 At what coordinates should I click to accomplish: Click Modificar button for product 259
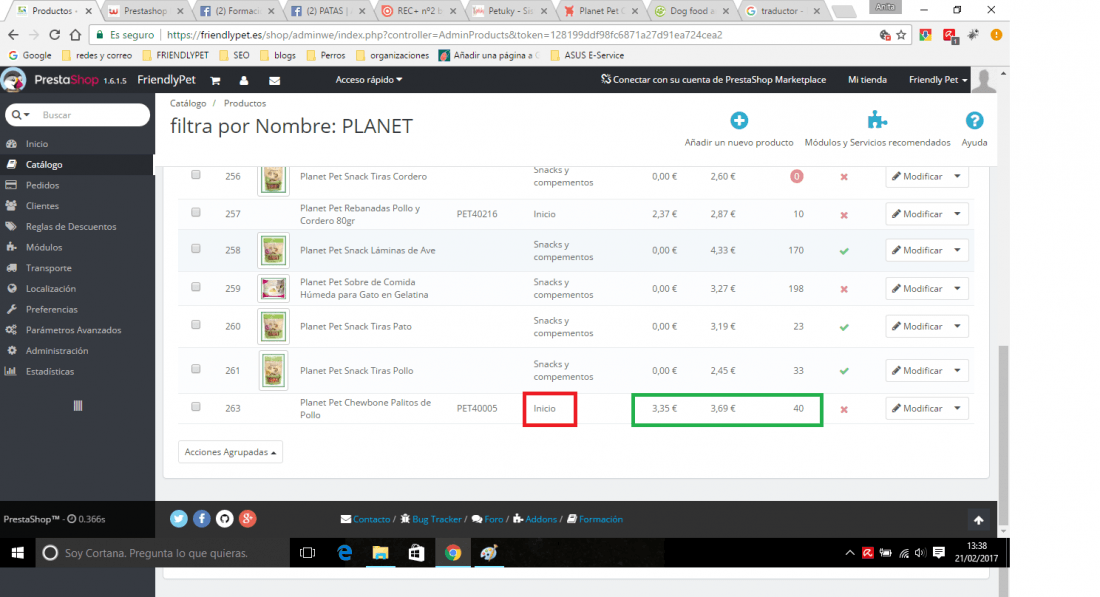(x=917, y=288)
